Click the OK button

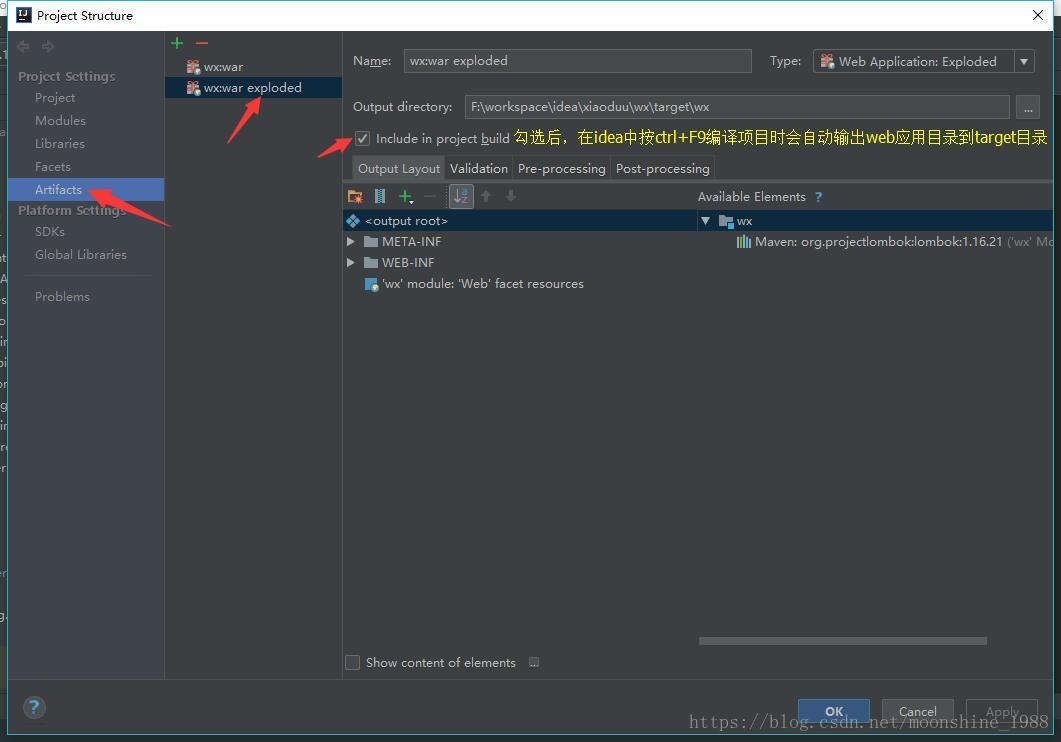pyautogui.click(x=834, y=711)
